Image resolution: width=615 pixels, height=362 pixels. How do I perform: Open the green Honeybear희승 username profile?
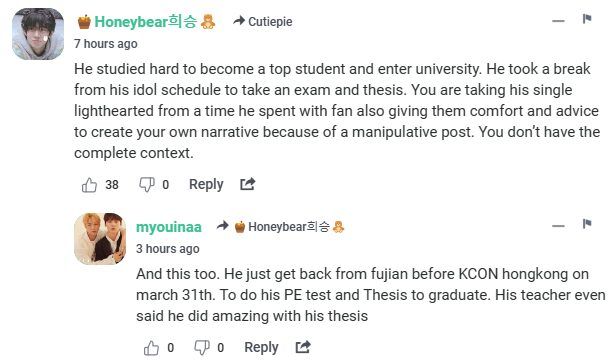[146, 22]
